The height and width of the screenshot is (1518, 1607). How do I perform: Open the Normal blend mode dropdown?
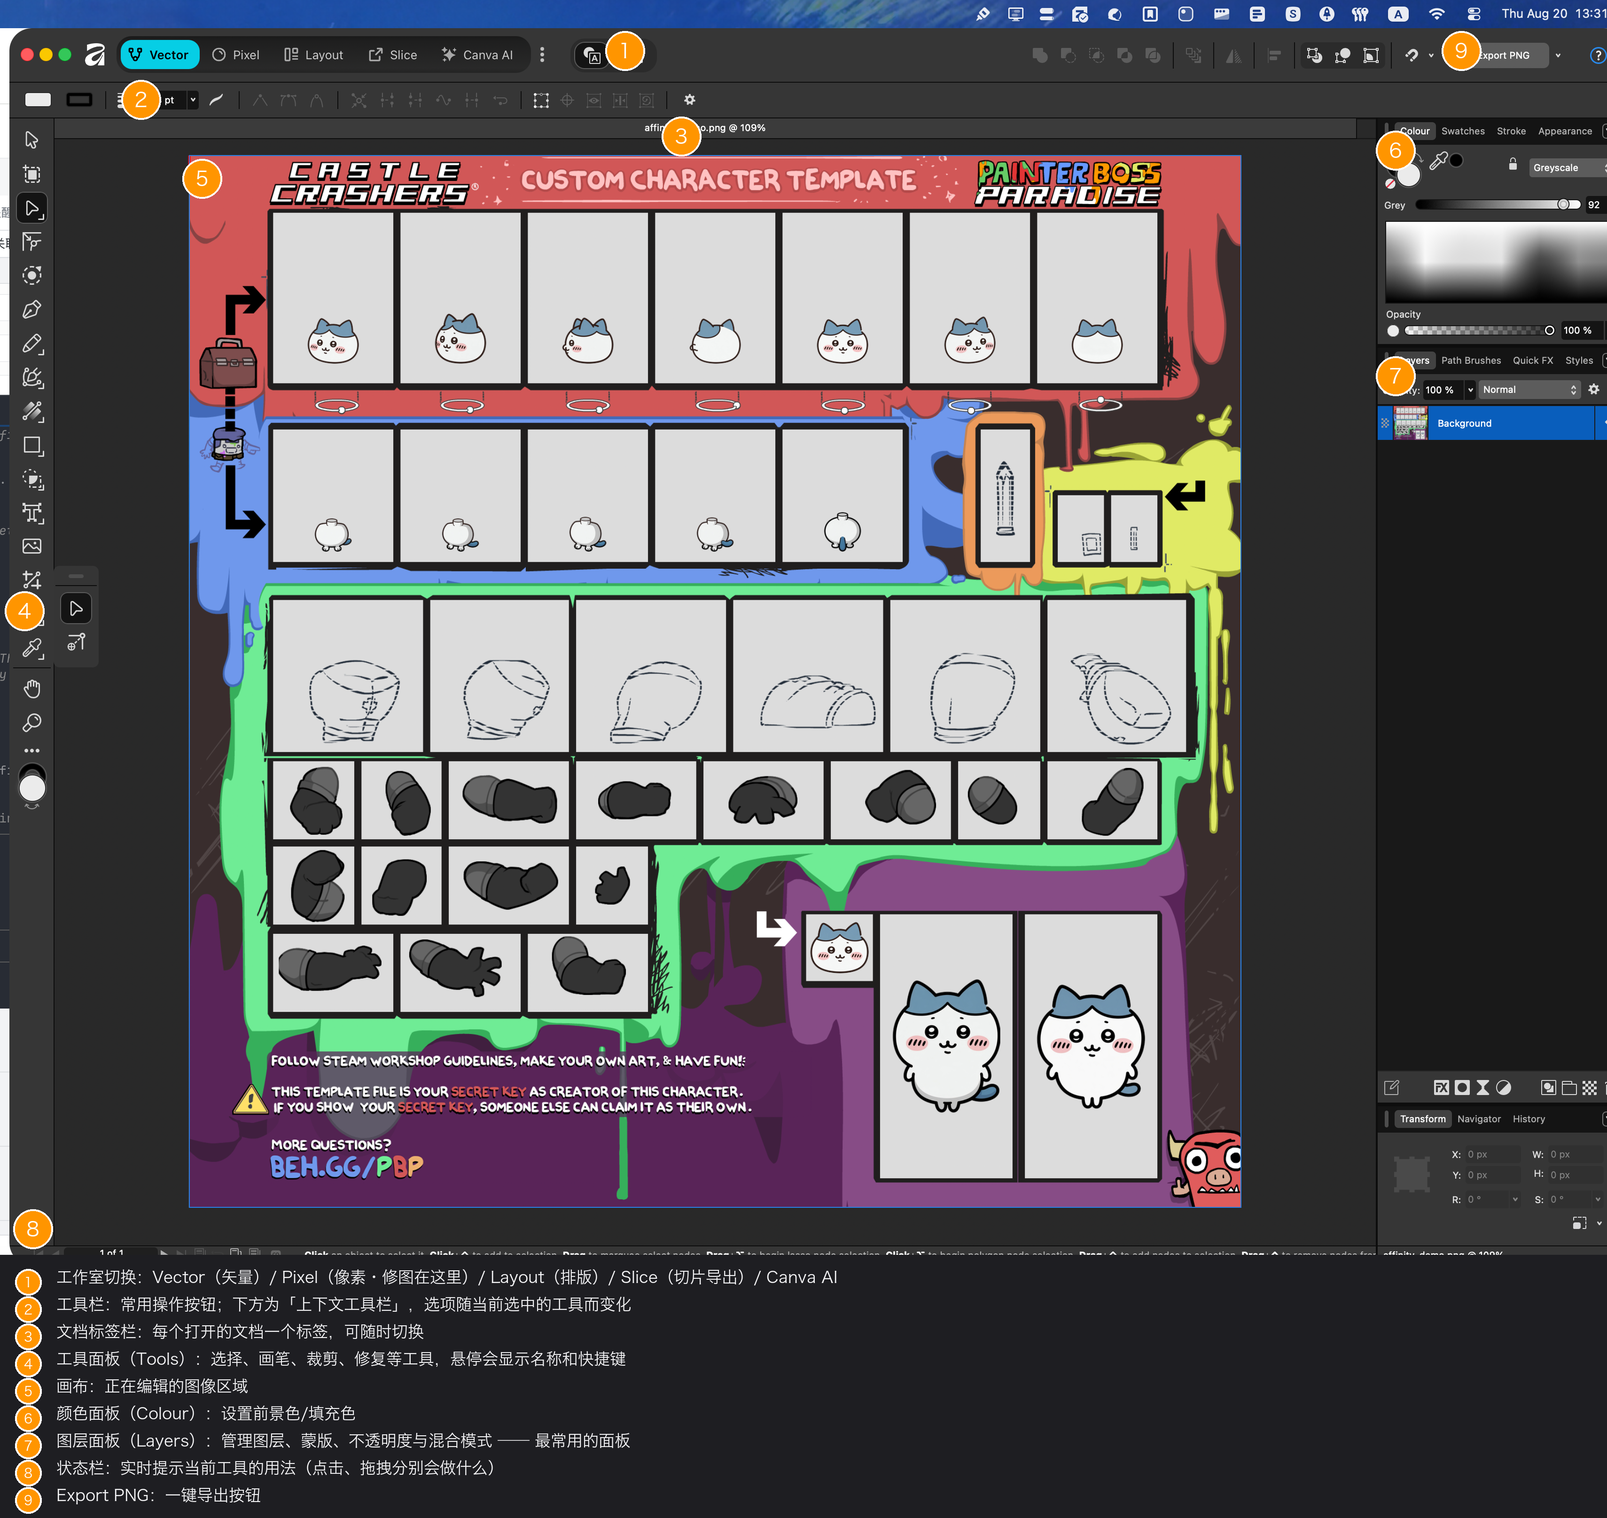click(1530, 390)
